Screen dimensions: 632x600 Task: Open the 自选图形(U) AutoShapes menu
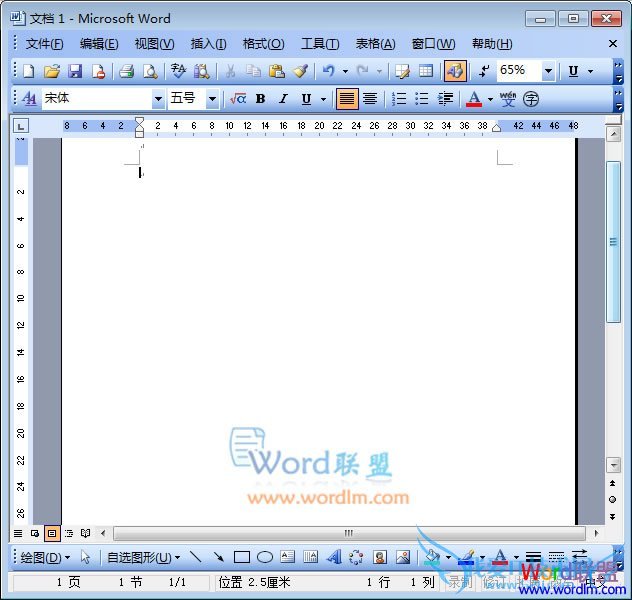(143, 558)
